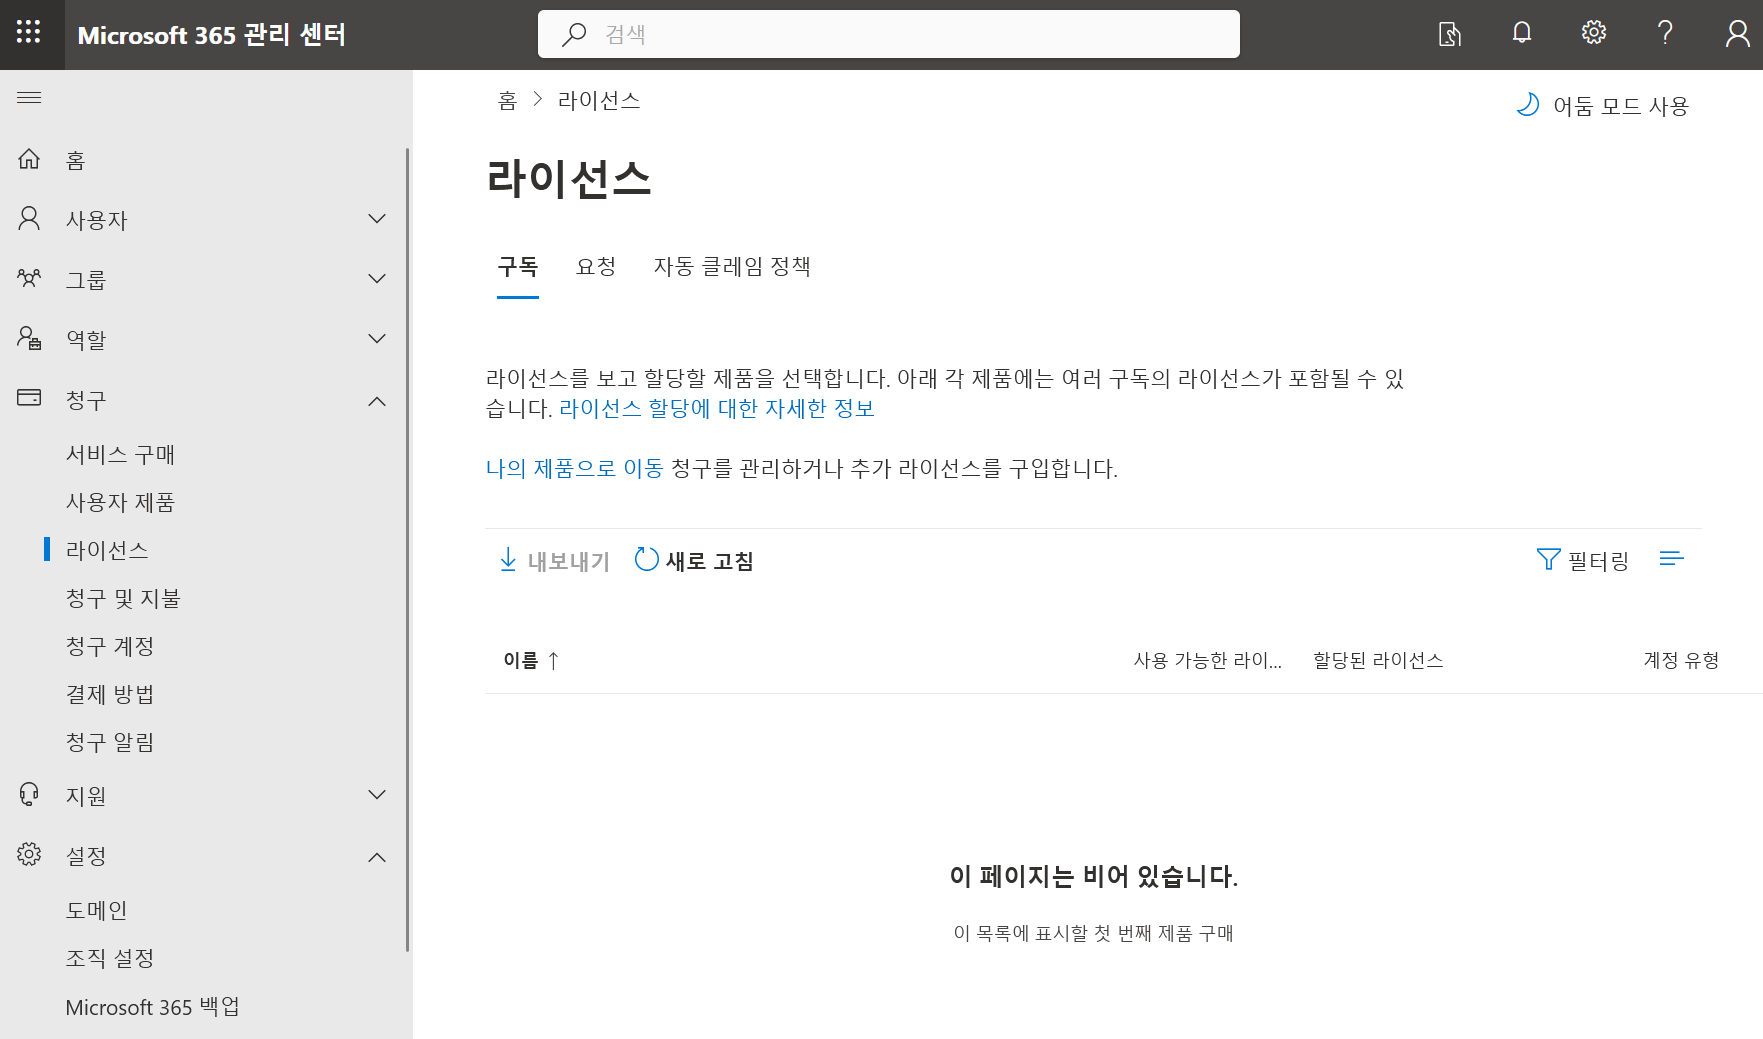The image size is (1763, 1039).
Task: Open 홈 label in sidebar
Action: (76, 160)
